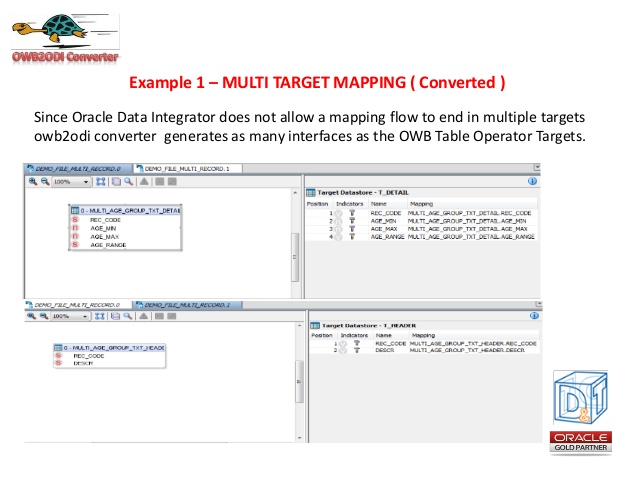Click the info icon above T_HEADER datastore

click(534, 315)
